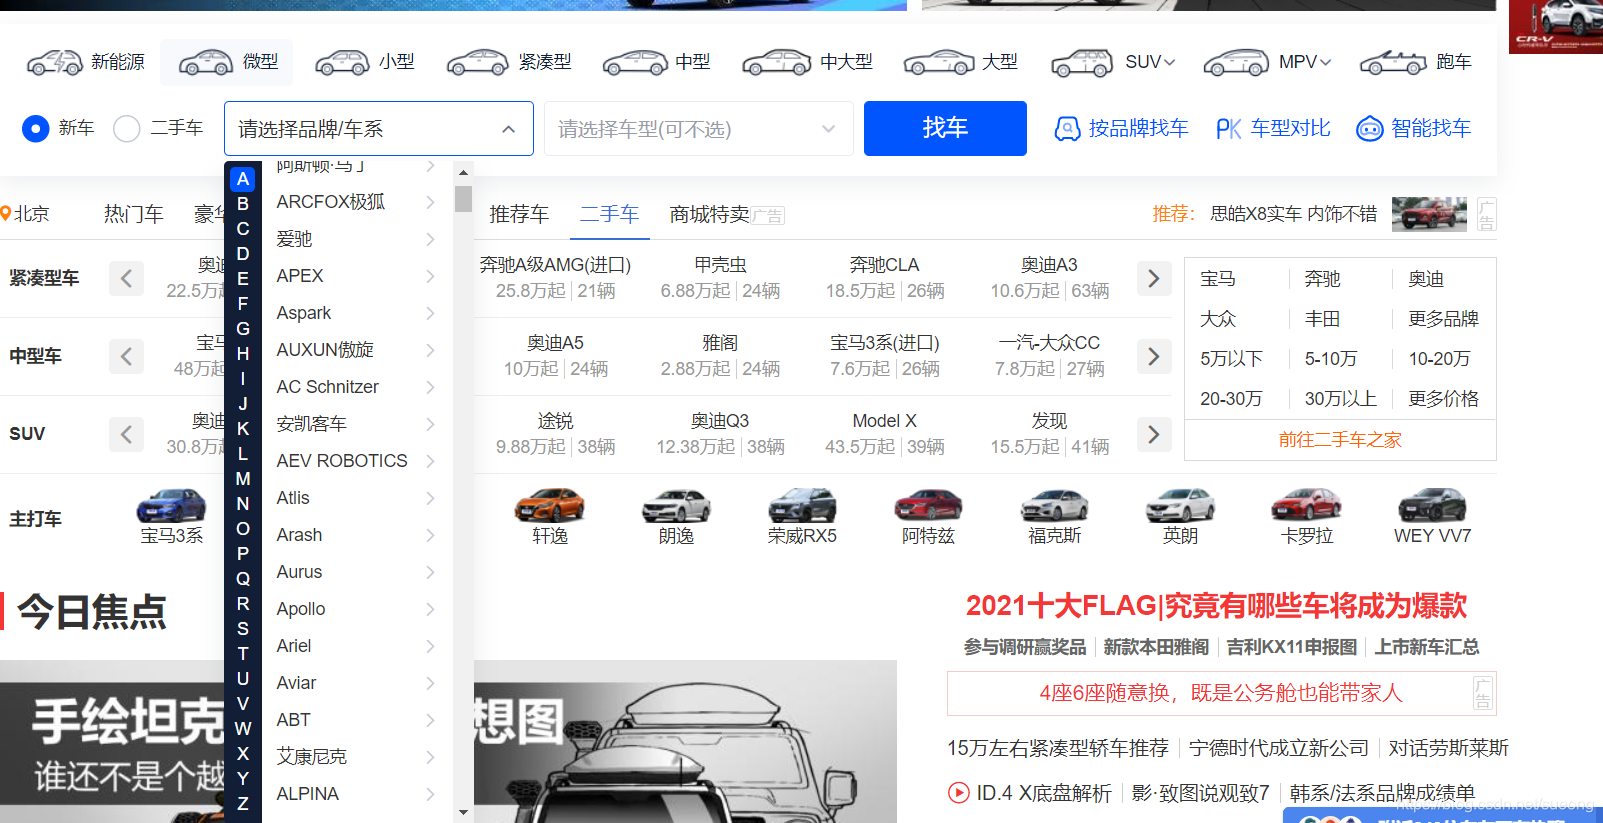Go to previous 中型车 page arrow
Viewport: 1603px width, 823px height.
tap(126, 356)
